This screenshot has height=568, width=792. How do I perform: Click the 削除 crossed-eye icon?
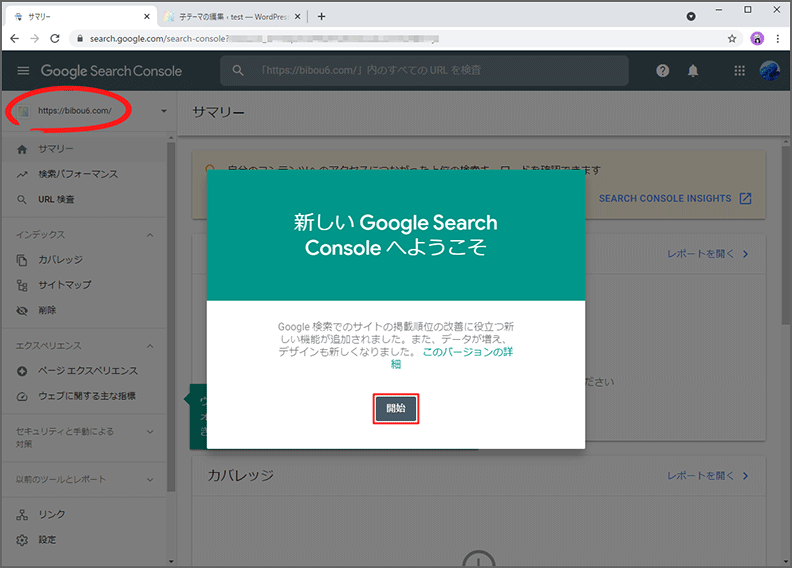pos(22,311)
